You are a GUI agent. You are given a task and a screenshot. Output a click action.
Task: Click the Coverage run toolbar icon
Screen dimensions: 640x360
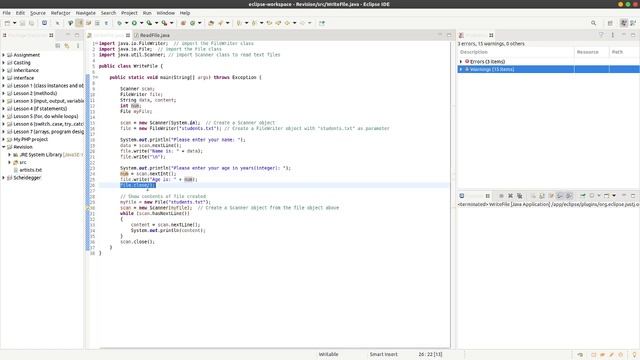[149, 23]
